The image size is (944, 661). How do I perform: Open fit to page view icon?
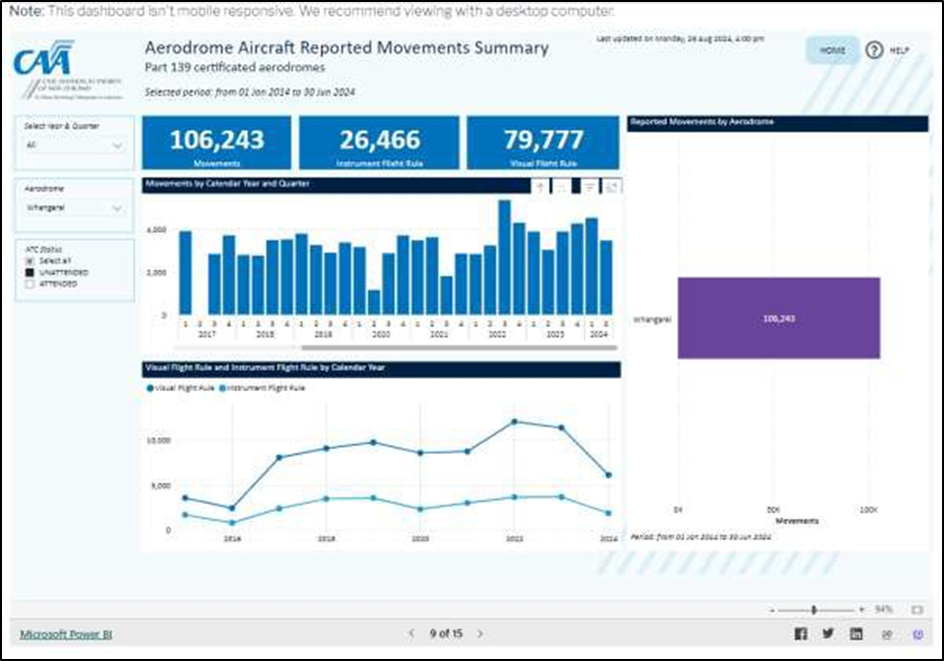pyautogui.click(x=917, y=609)
